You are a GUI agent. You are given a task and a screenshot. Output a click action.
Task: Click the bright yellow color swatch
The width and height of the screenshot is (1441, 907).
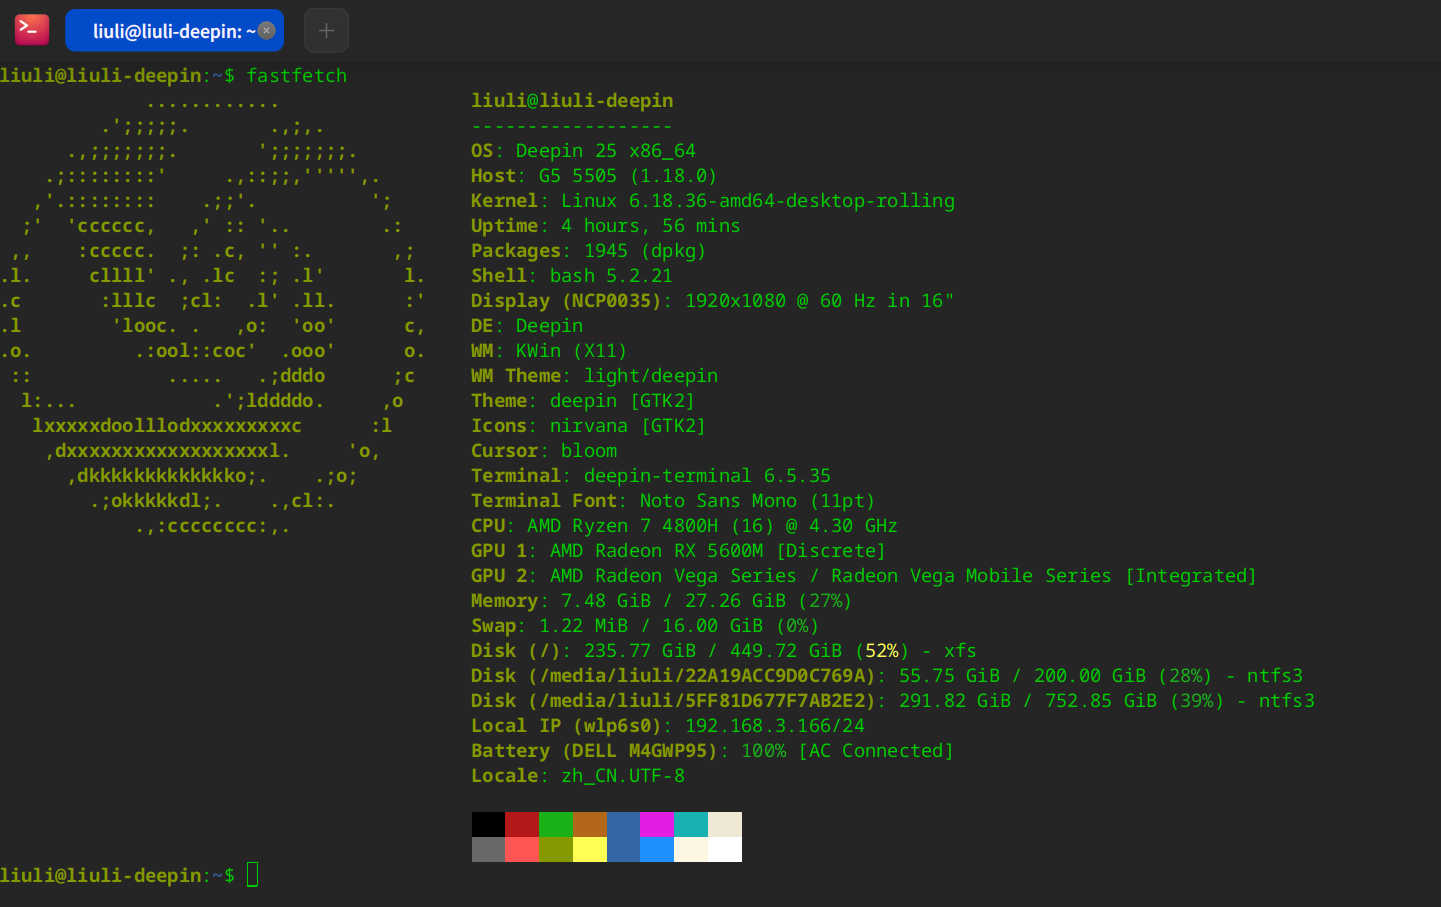(590, 849)
